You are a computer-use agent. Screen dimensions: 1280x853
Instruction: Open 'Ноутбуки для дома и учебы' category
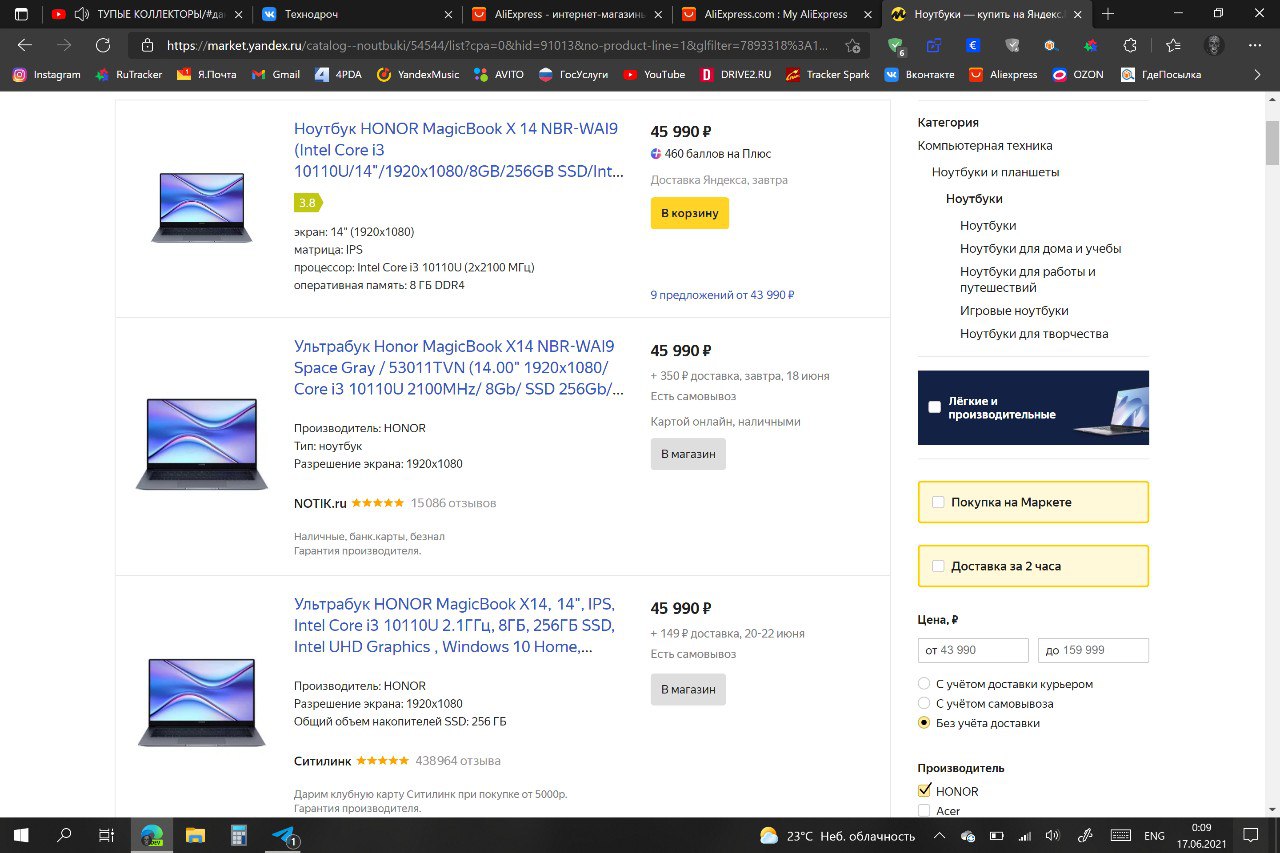(1040, 248)
